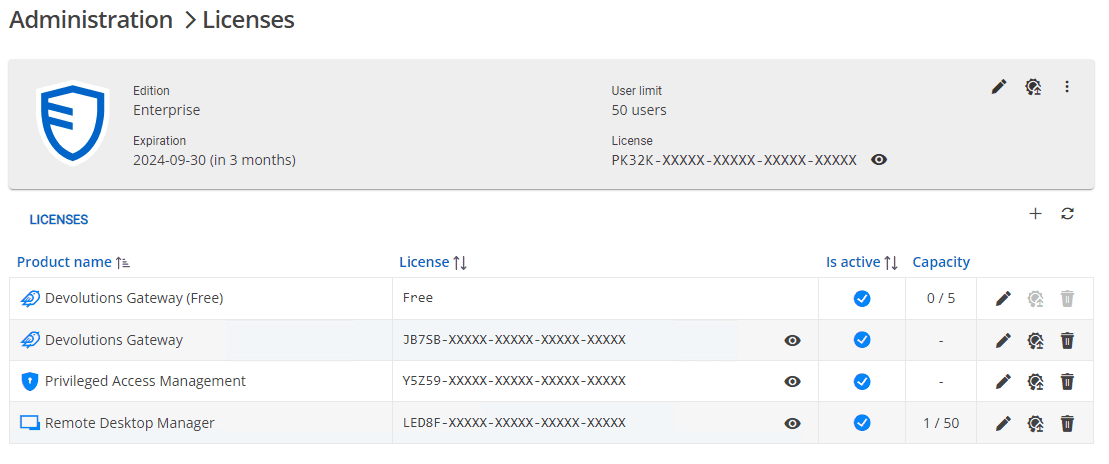Select Privileged Access Management product name
This screenshot has height=464, width=1109.
tap(145, 381)
